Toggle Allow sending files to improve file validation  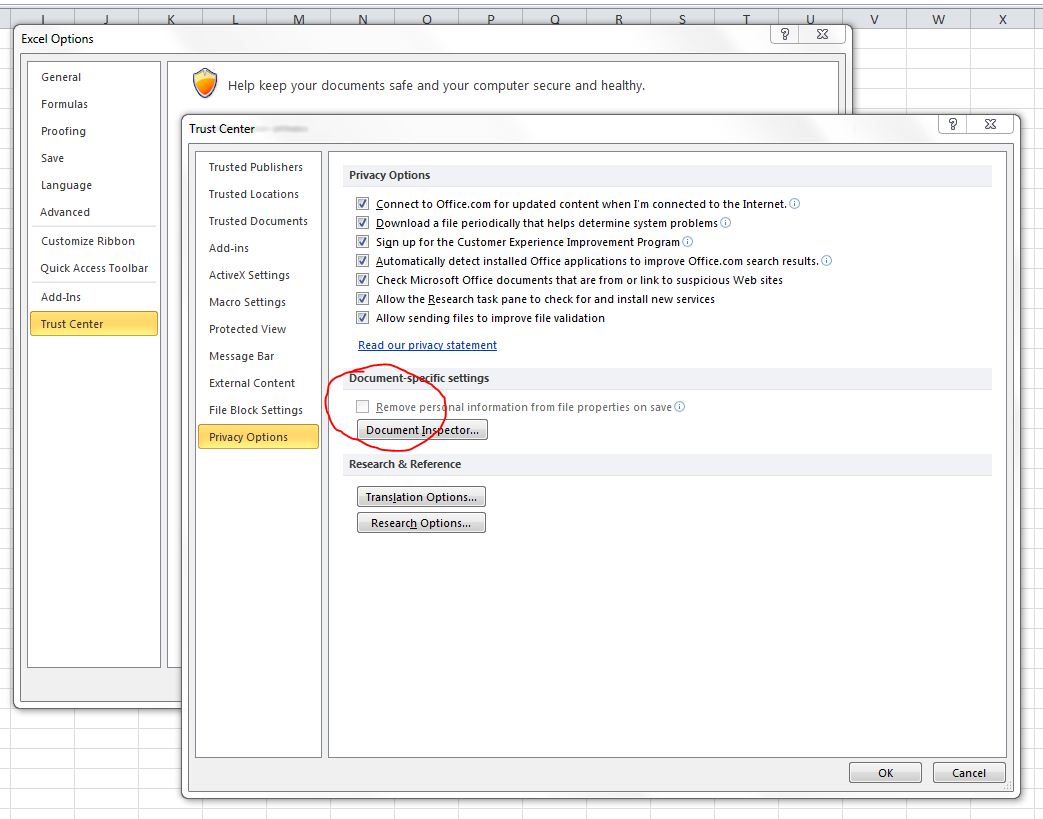click(362, 317)
